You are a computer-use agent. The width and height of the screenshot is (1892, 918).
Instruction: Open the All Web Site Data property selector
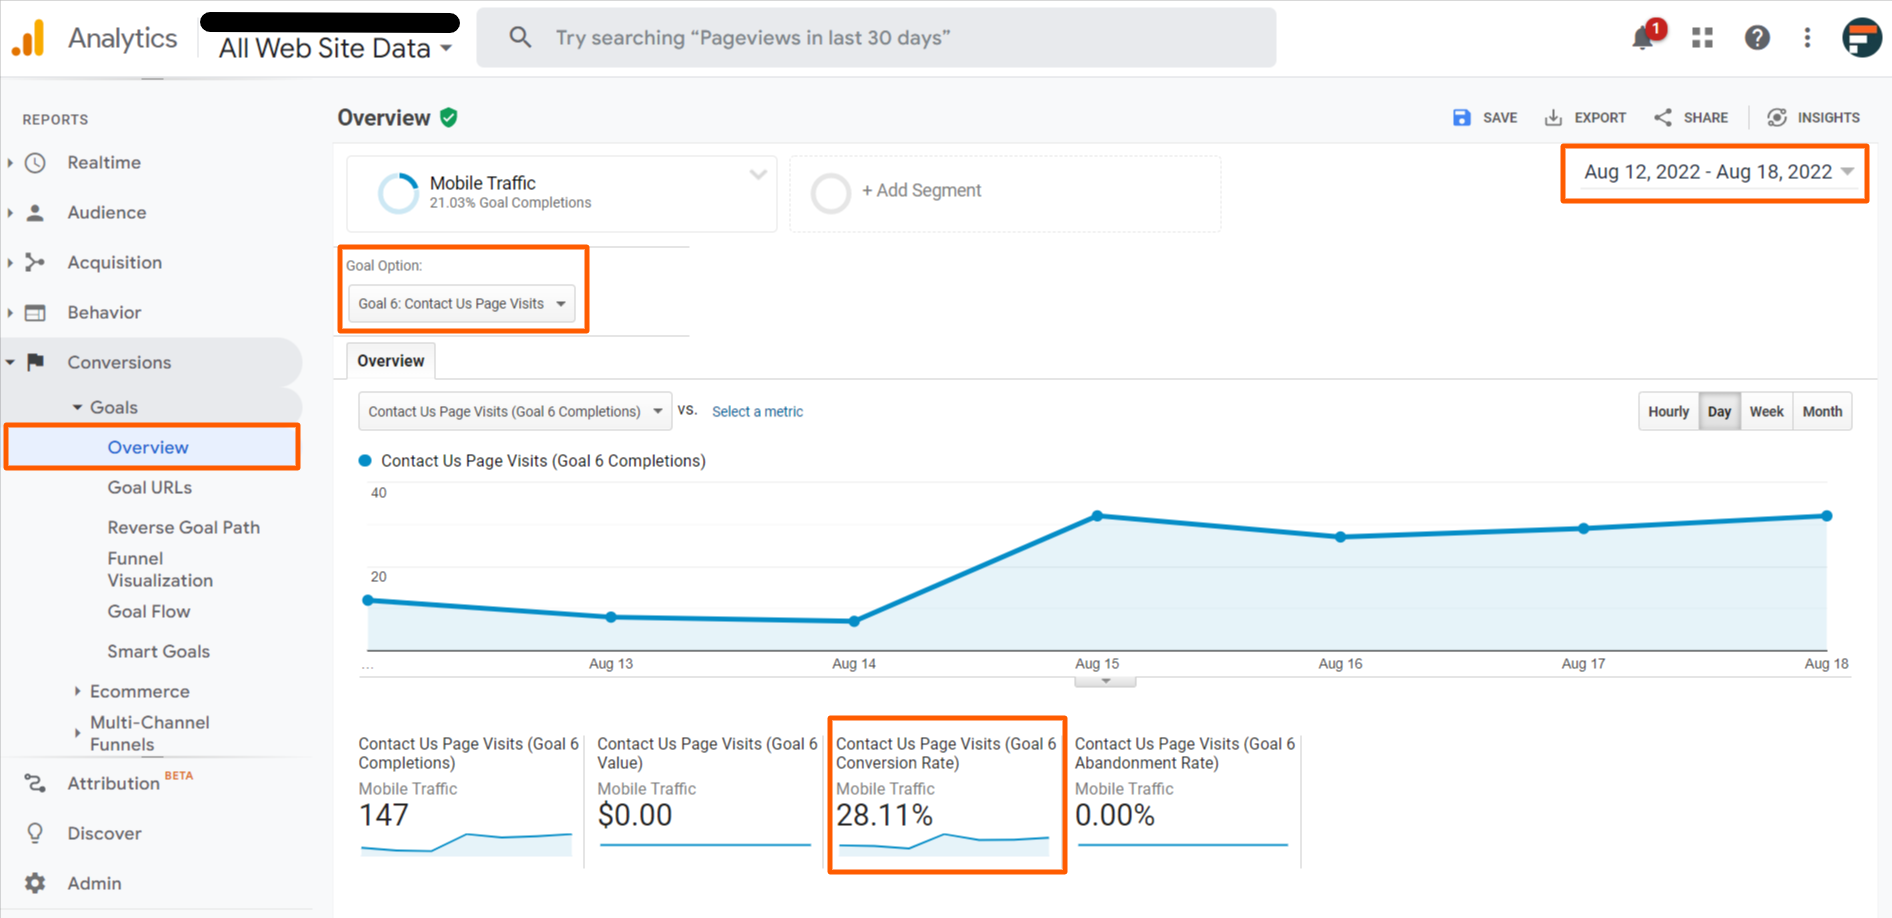[330, 47]
